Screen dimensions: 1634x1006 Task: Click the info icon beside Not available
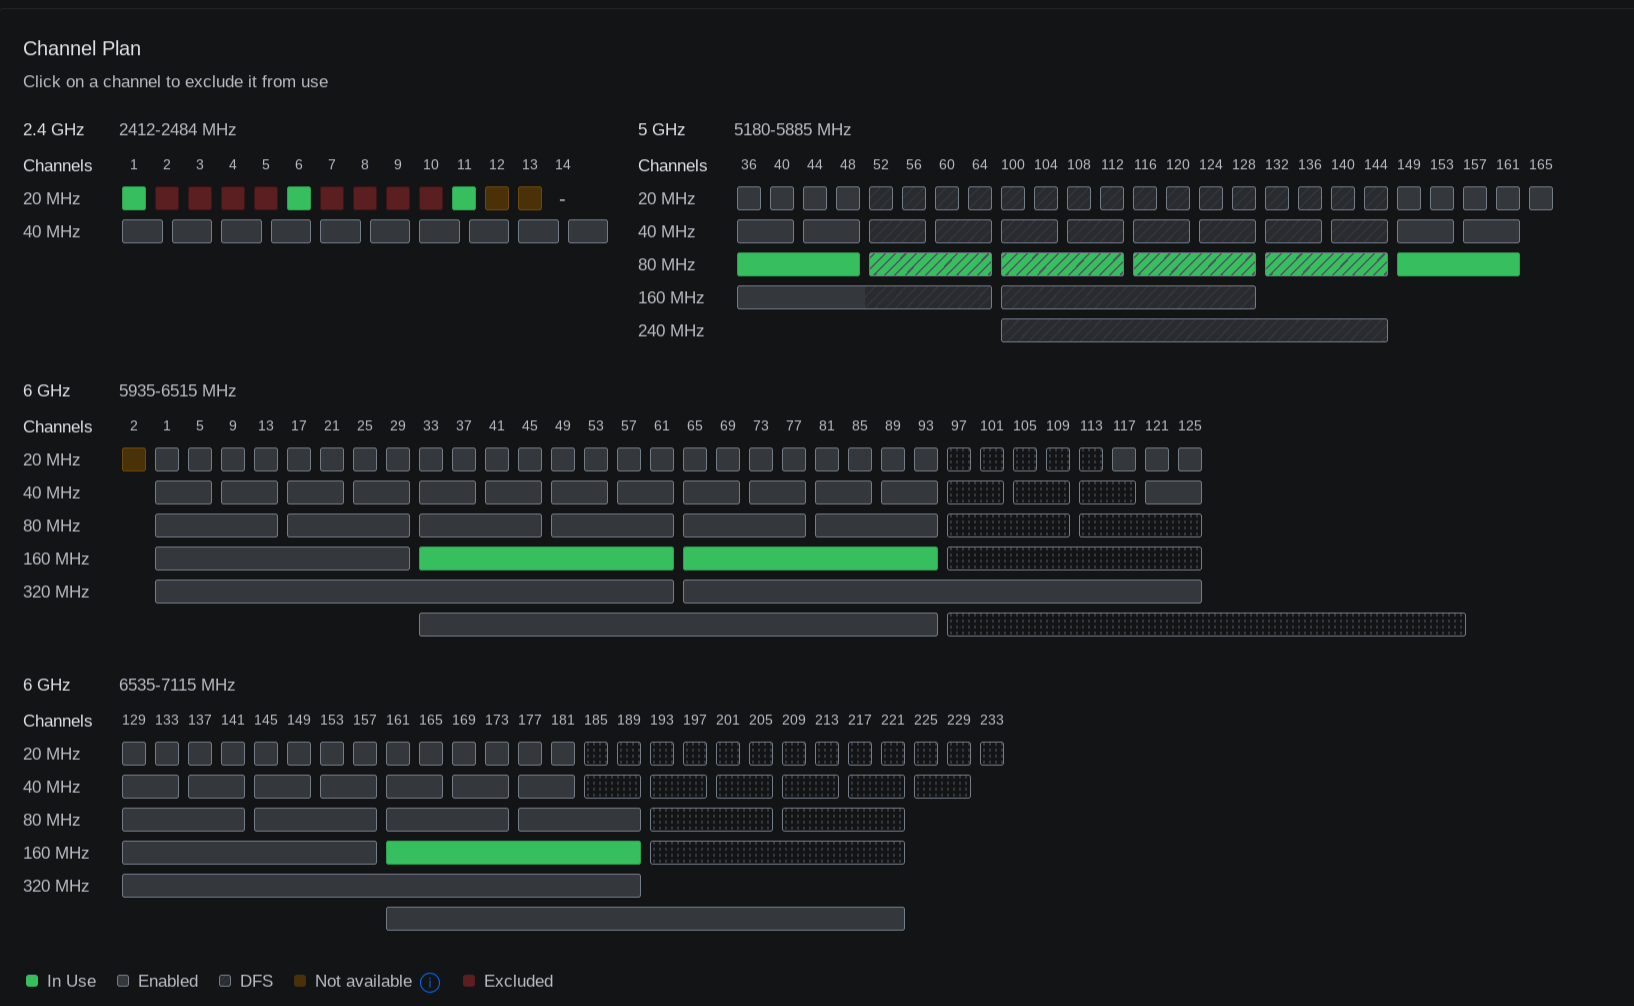430,982
